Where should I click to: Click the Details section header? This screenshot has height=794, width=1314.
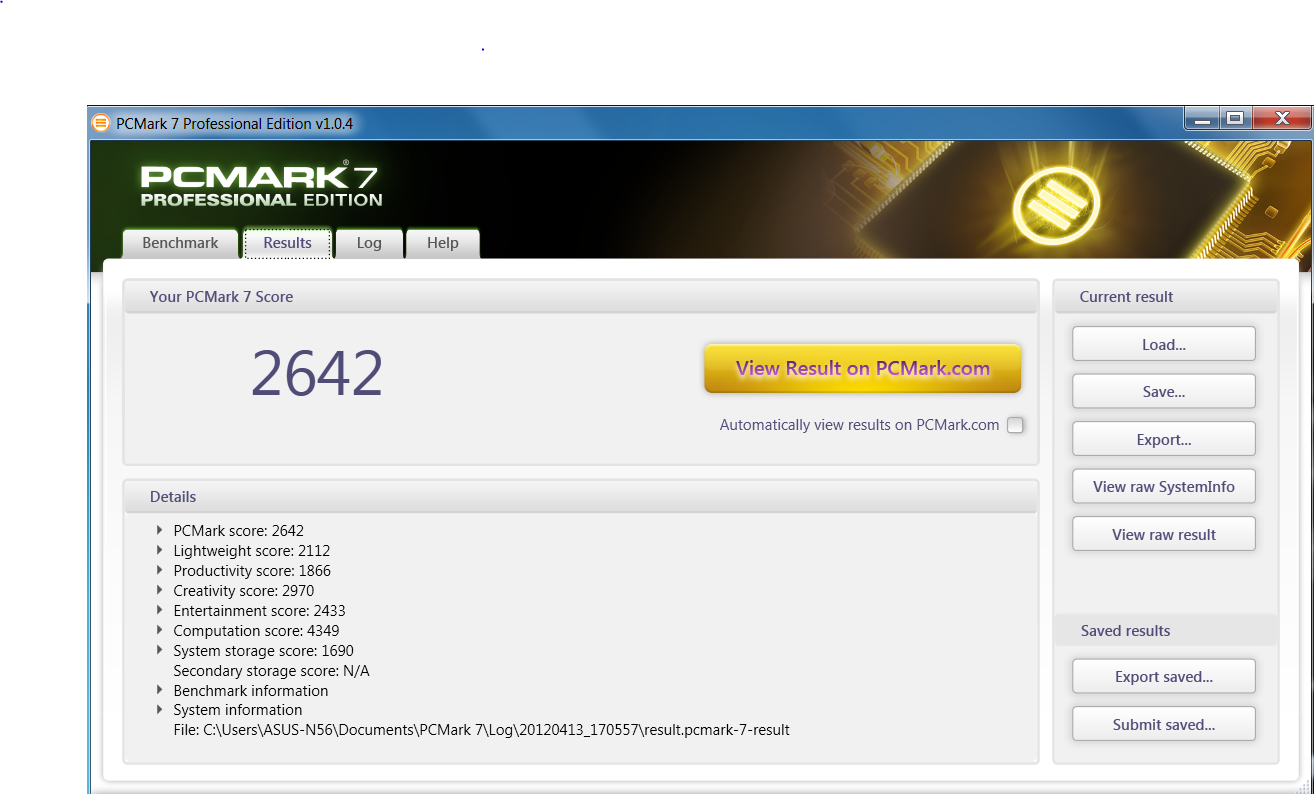[580, 497]
